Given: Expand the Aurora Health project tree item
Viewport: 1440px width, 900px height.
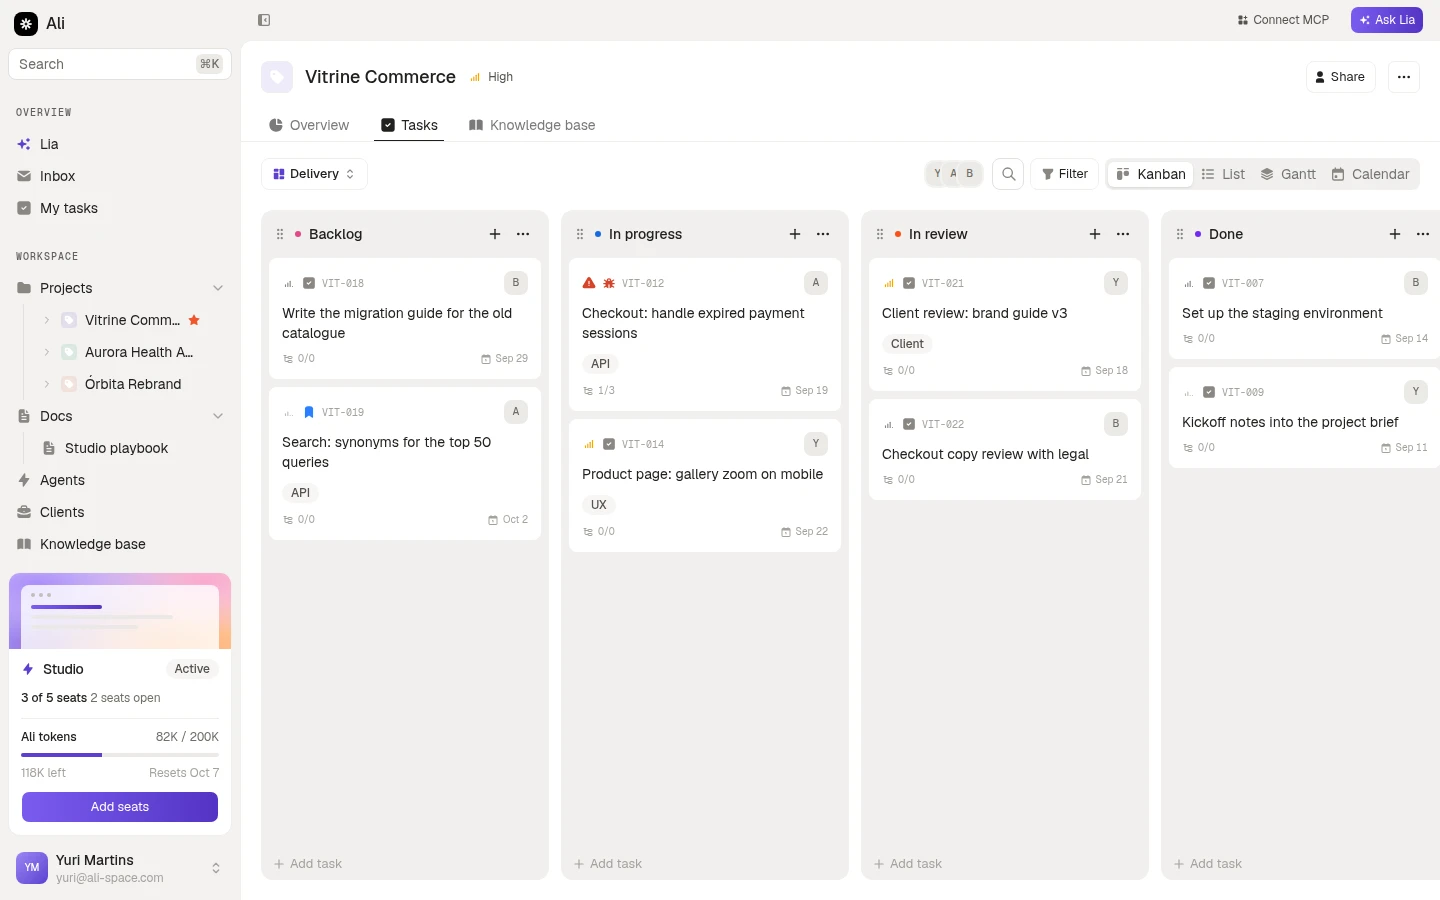Looking at the screenshot, I should pos(46,352).
